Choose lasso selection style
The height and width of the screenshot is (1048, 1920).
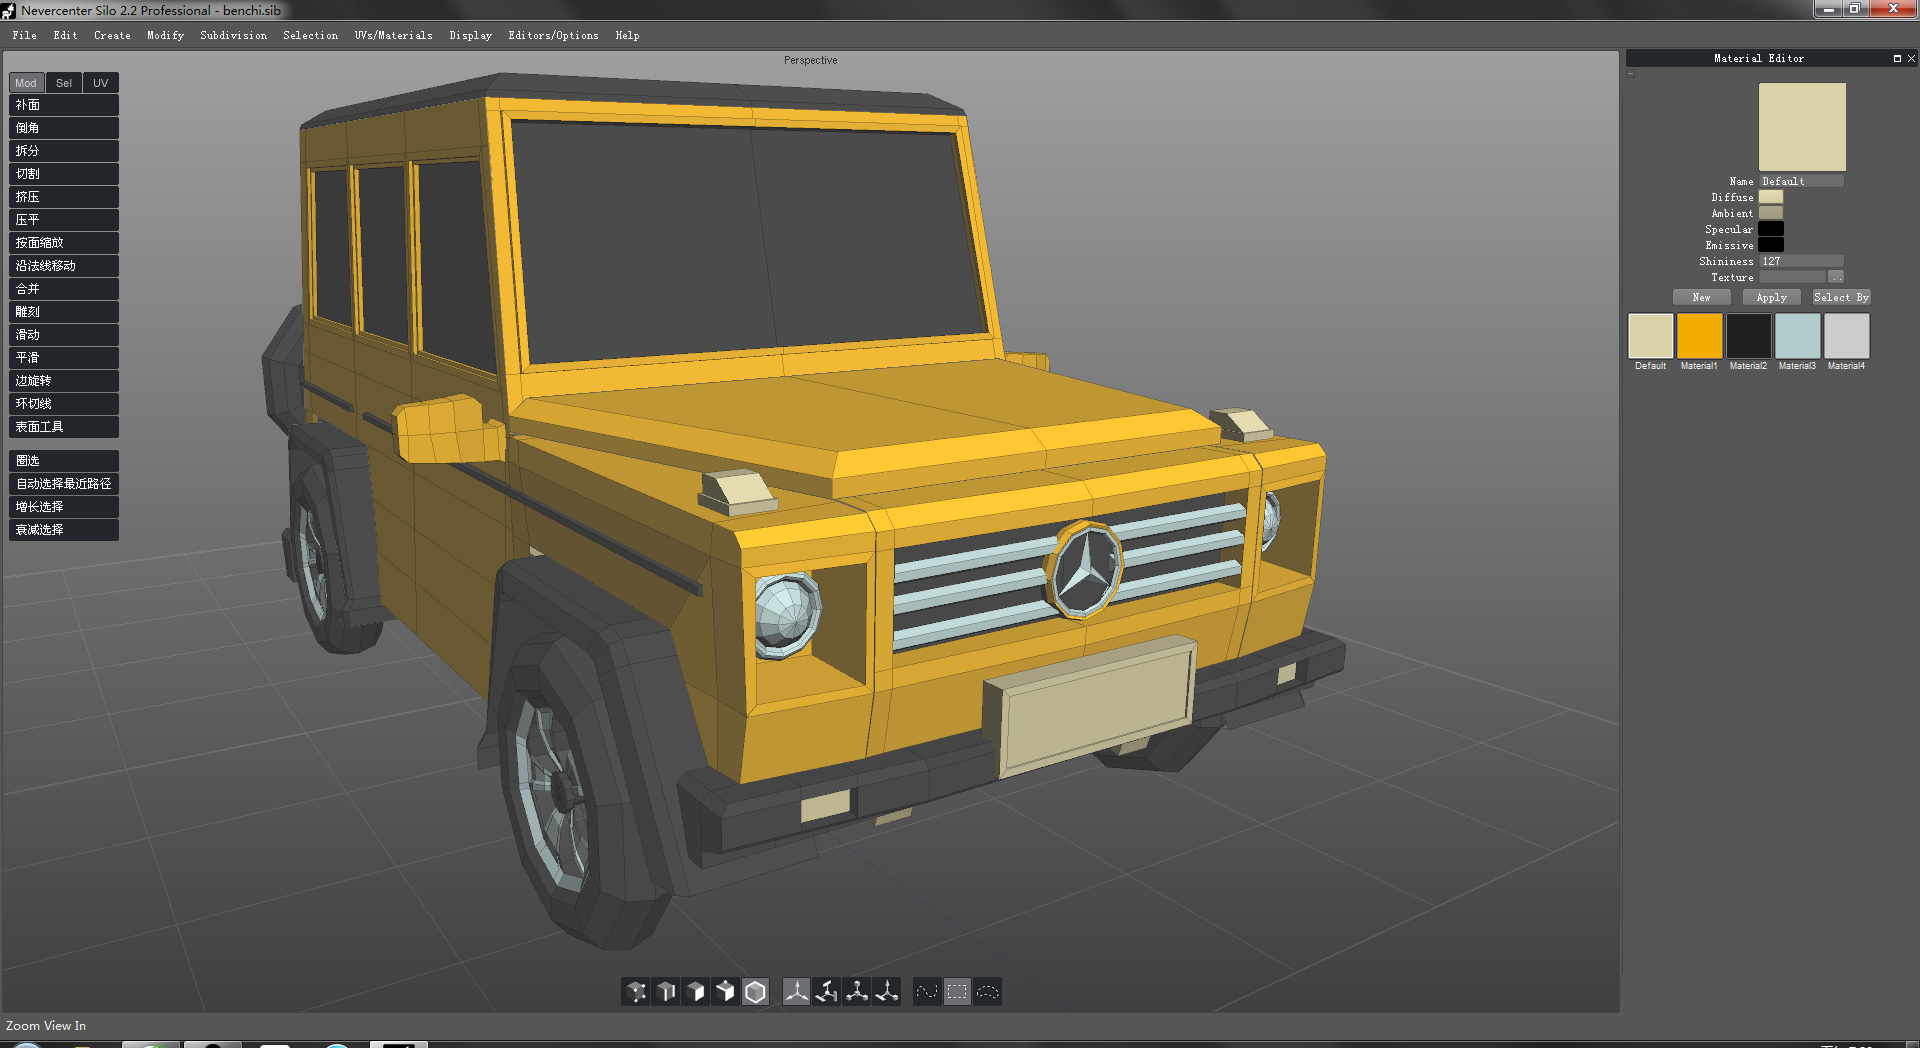click(x=987, y=992)
